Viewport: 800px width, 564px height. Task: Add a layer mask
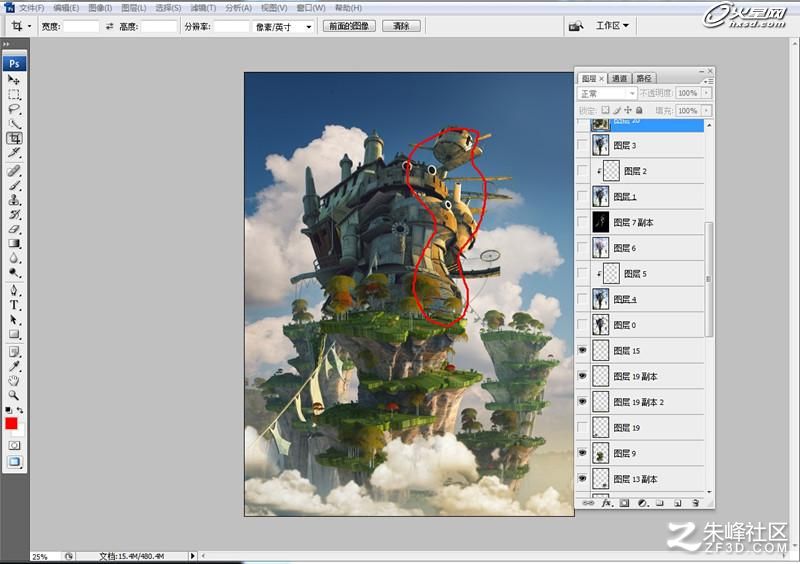pyautogui.click(x=624, y=503)
